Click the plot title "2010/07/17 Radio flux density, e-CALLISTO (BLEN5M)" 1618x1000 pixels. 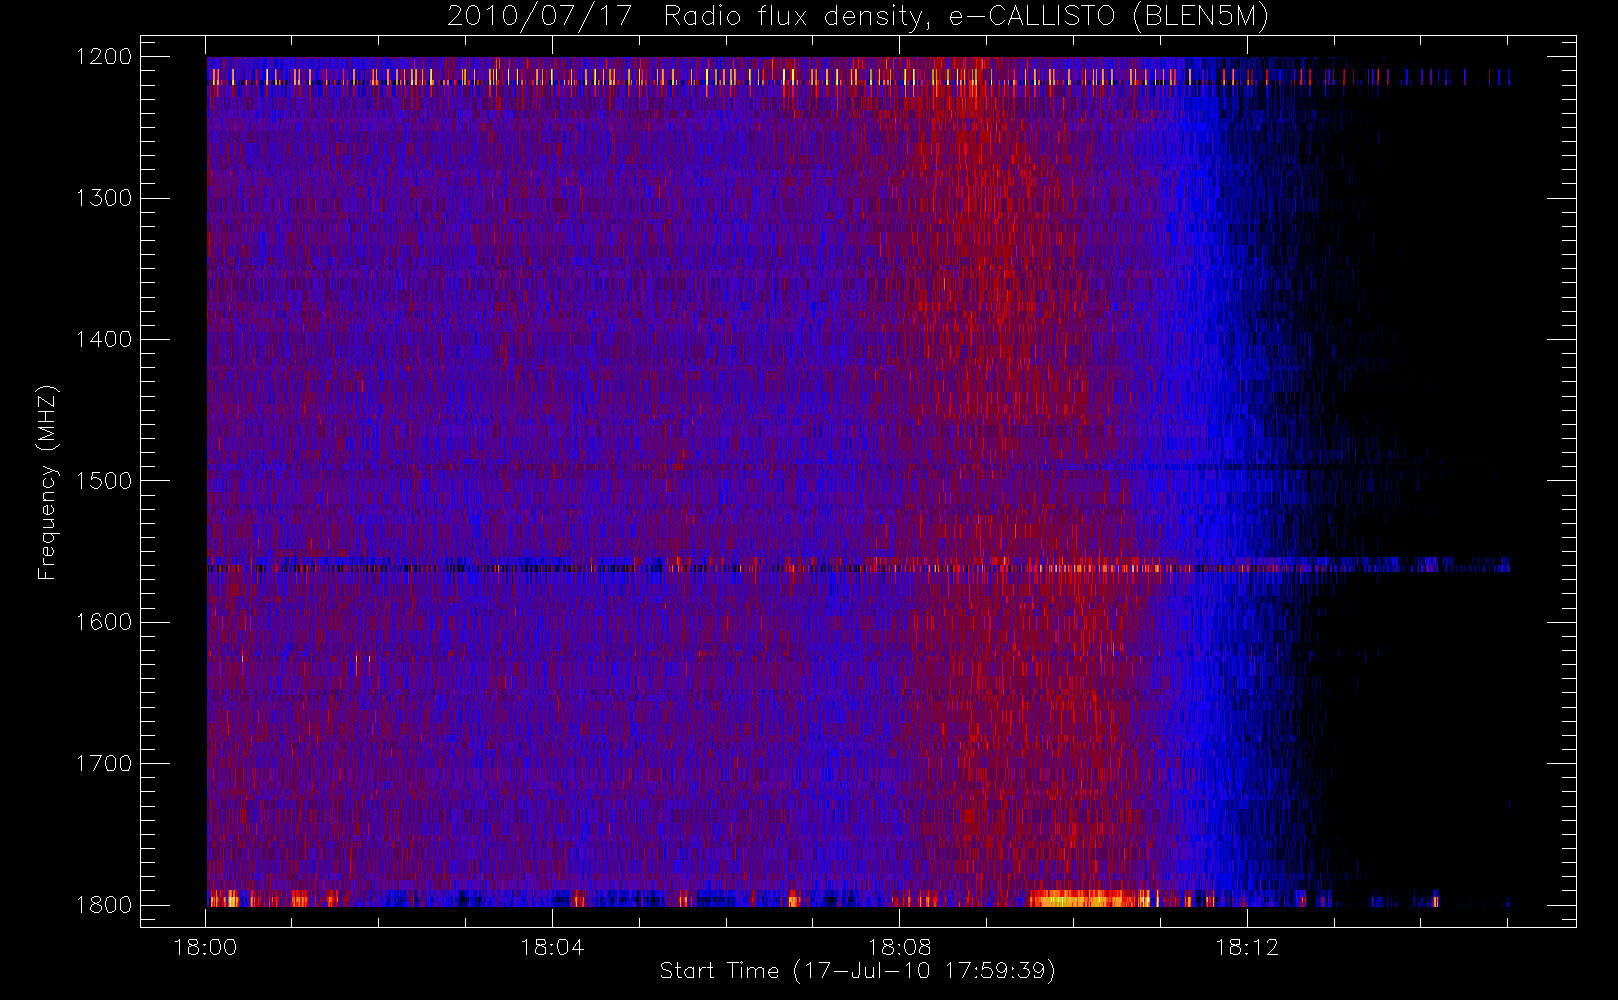[x=858, y=17]
